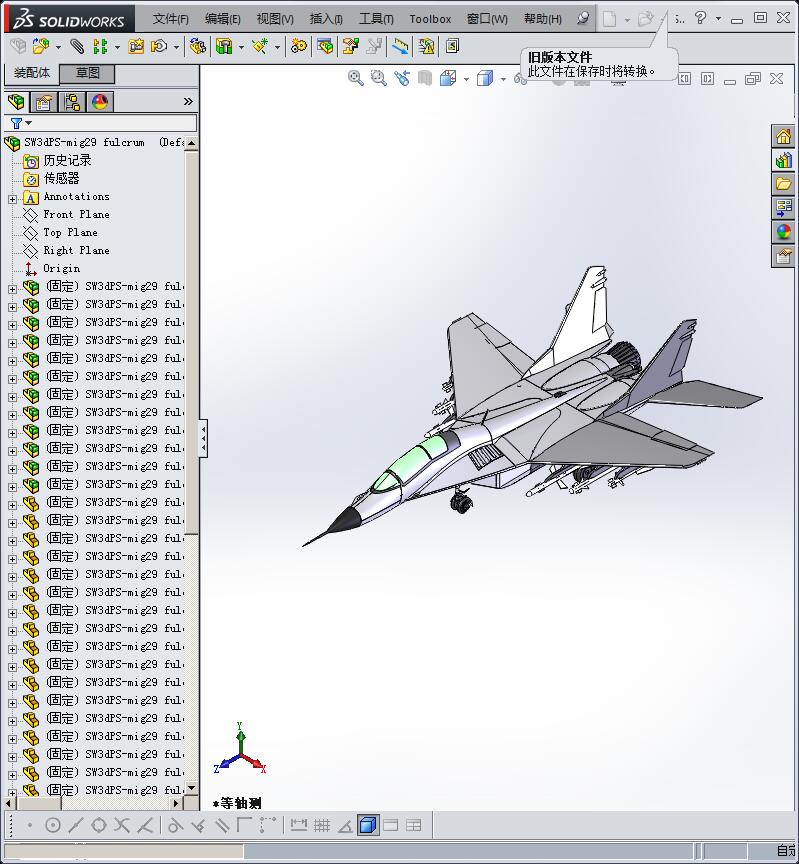Click the feature tree scroll down arrow

click(191, 788)
